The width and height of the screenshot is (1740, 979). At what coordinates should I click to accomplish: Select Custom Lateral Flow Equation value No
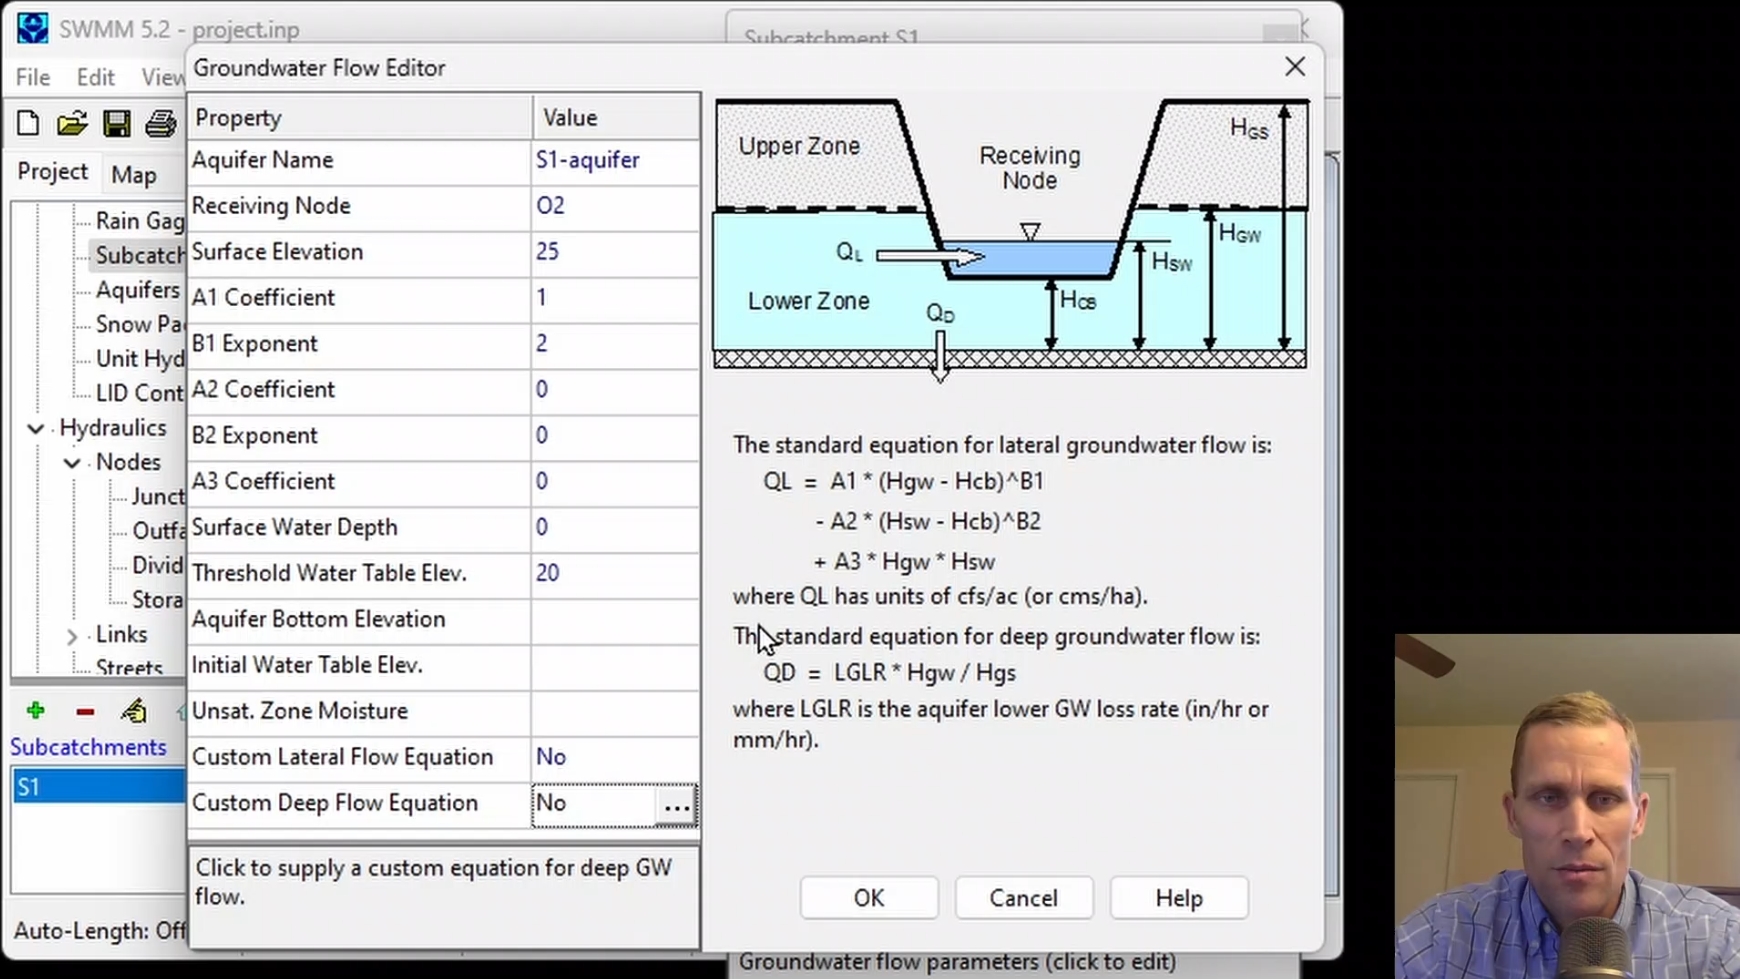pos(615,758)
